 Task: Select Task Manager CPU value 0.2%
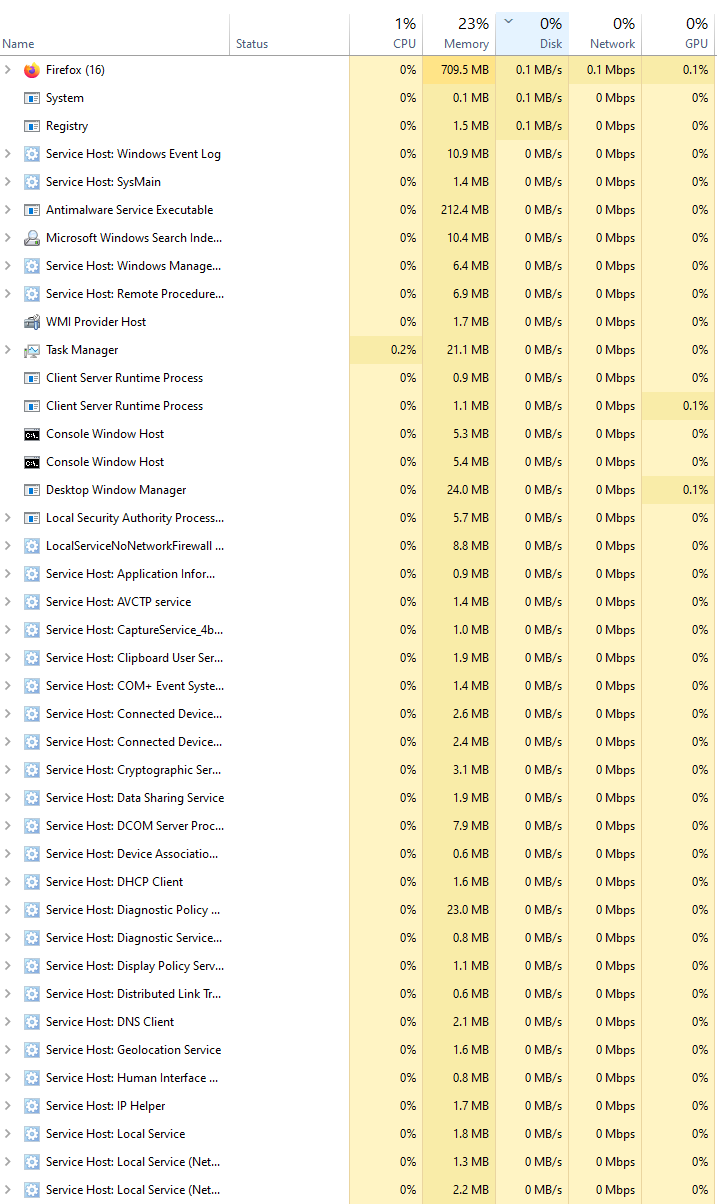click(402, 350)
